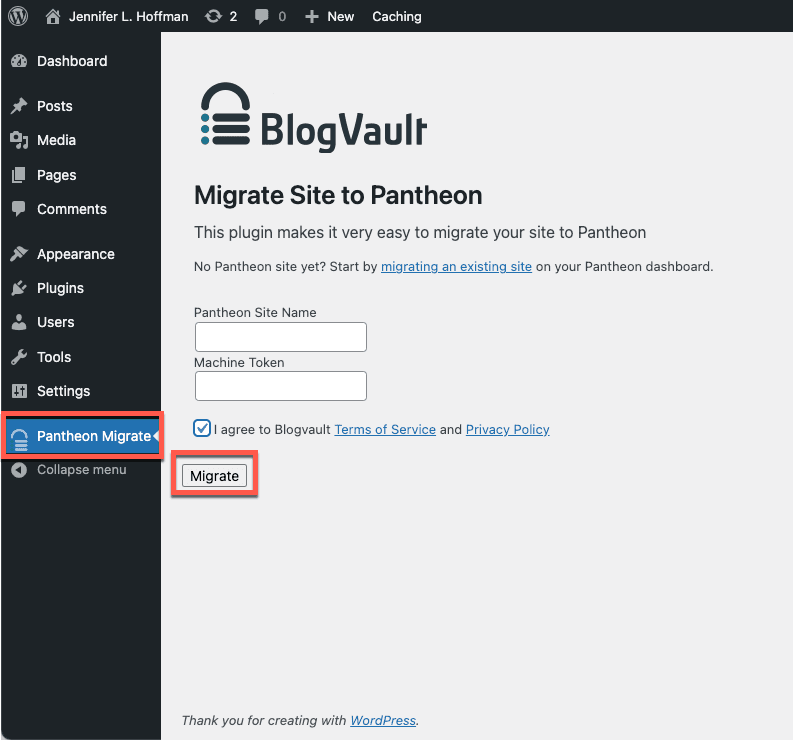Click the Collapse menu arrow icon

pyautogui.click(x=19, y=470)
